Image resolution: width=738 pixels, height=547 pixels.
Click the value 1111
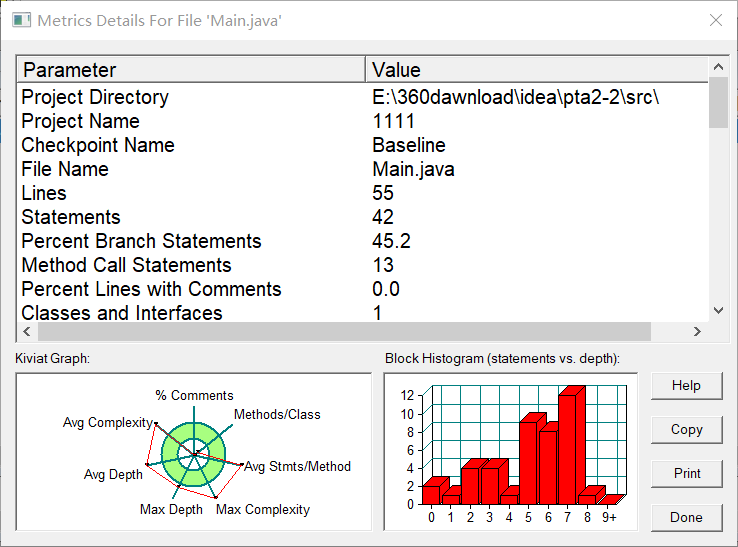coord(393,121)
